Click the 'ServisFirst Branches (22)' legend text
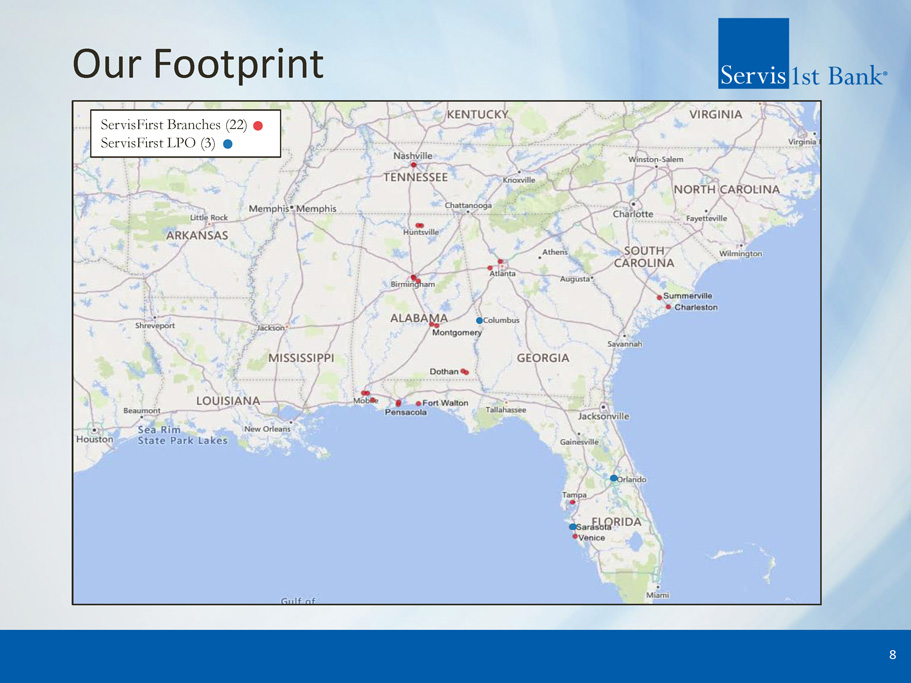Image resolution: width=911 pixels, height=683 pixels. (174, 125)
